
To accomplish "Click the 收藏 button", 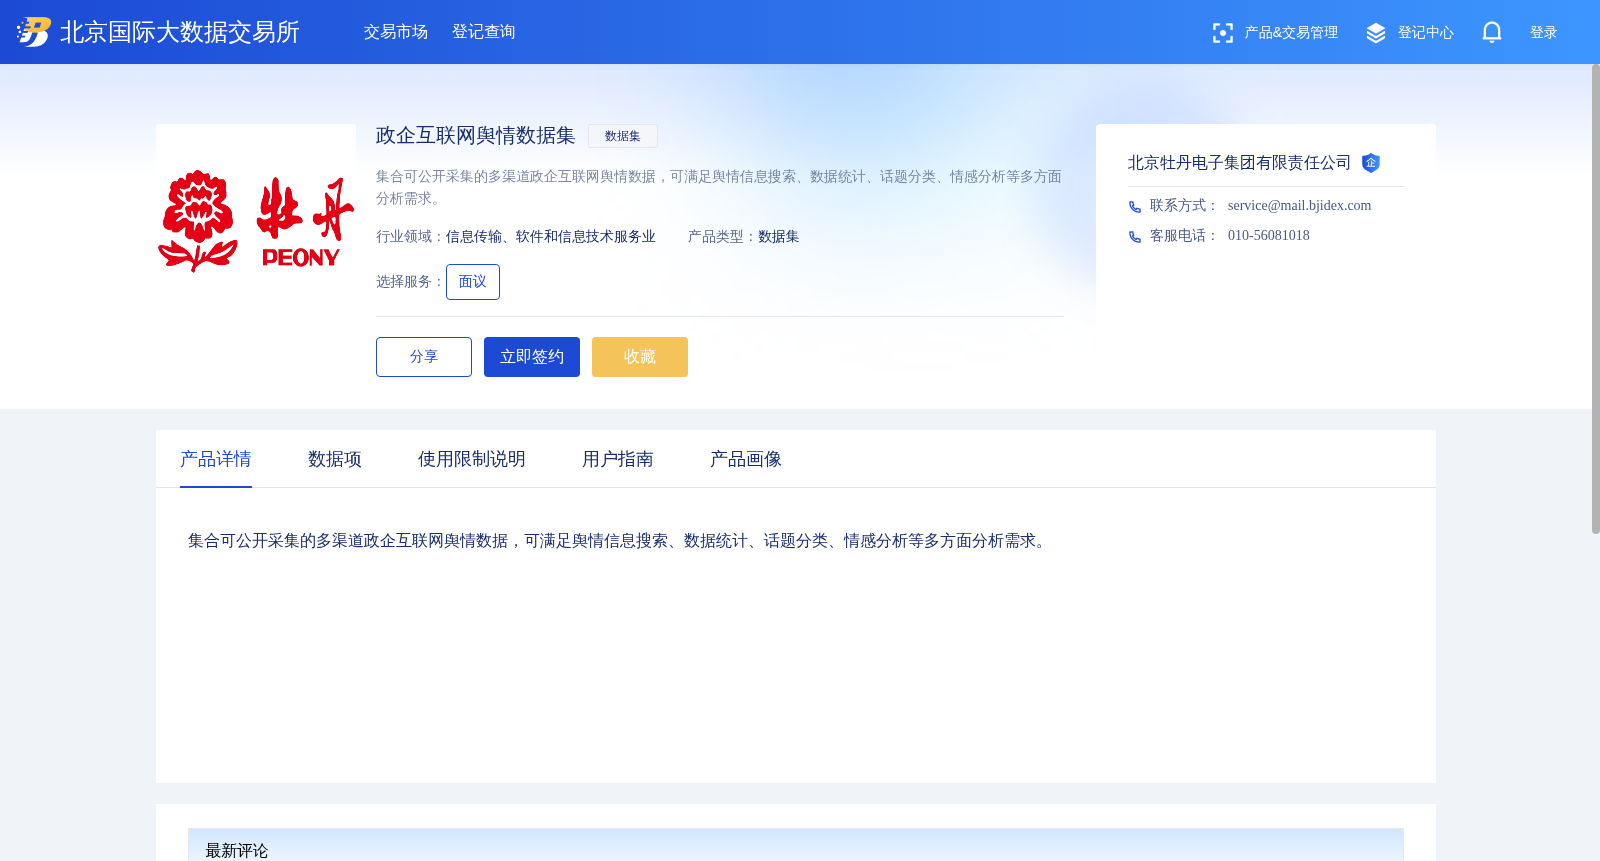I will tap(640, 357).
